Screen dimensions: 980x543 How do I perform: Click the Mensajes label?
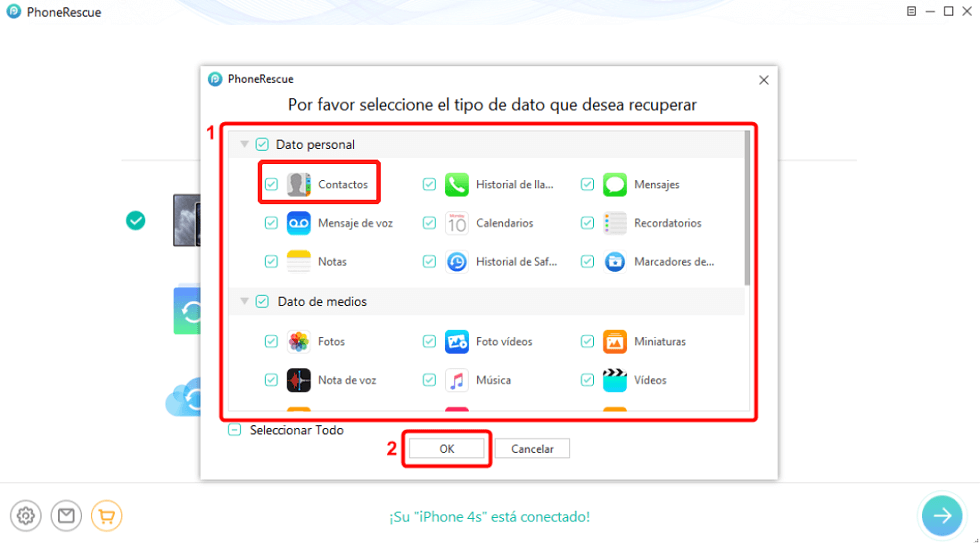click(656, 184)
